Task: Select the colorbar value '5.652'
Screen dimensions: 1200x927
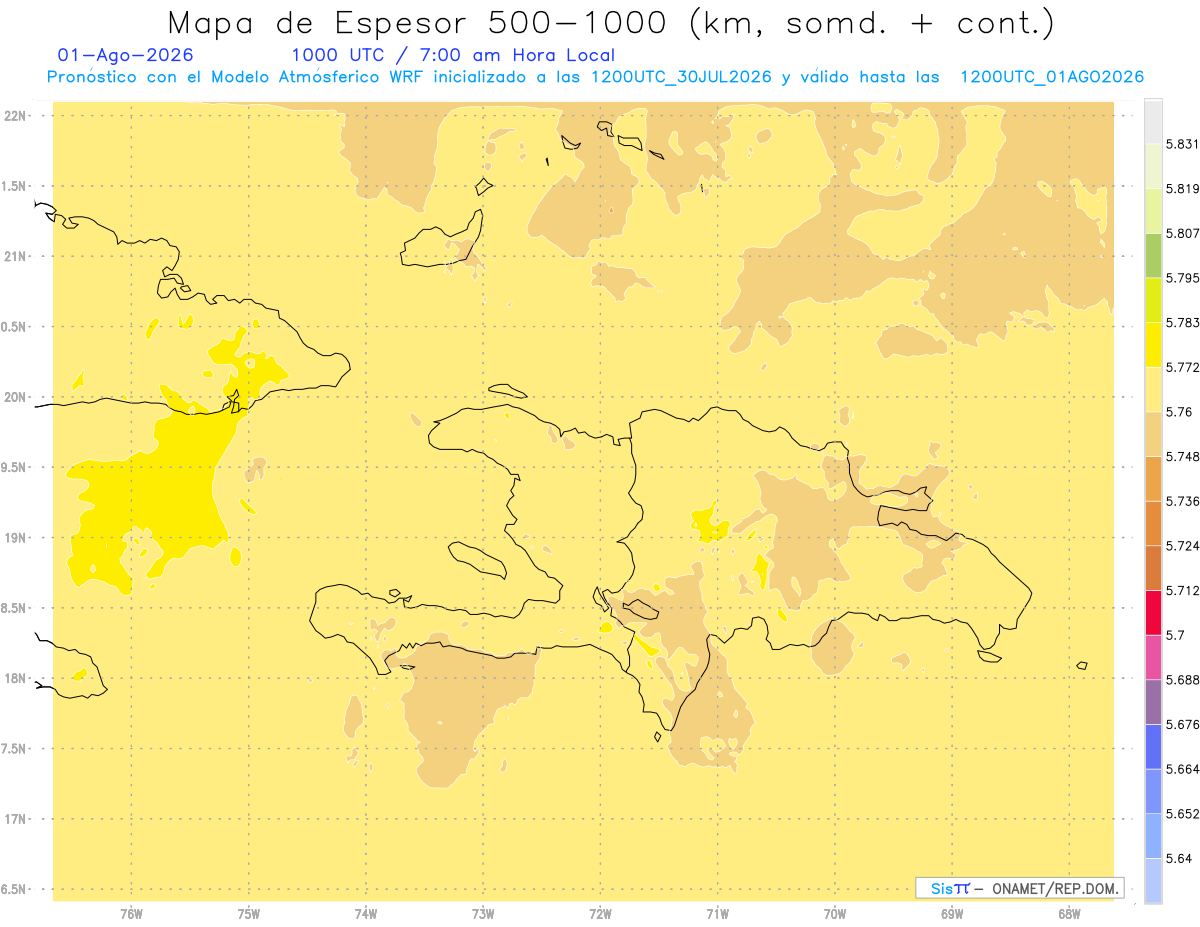Action: [x=1182, y=814]
